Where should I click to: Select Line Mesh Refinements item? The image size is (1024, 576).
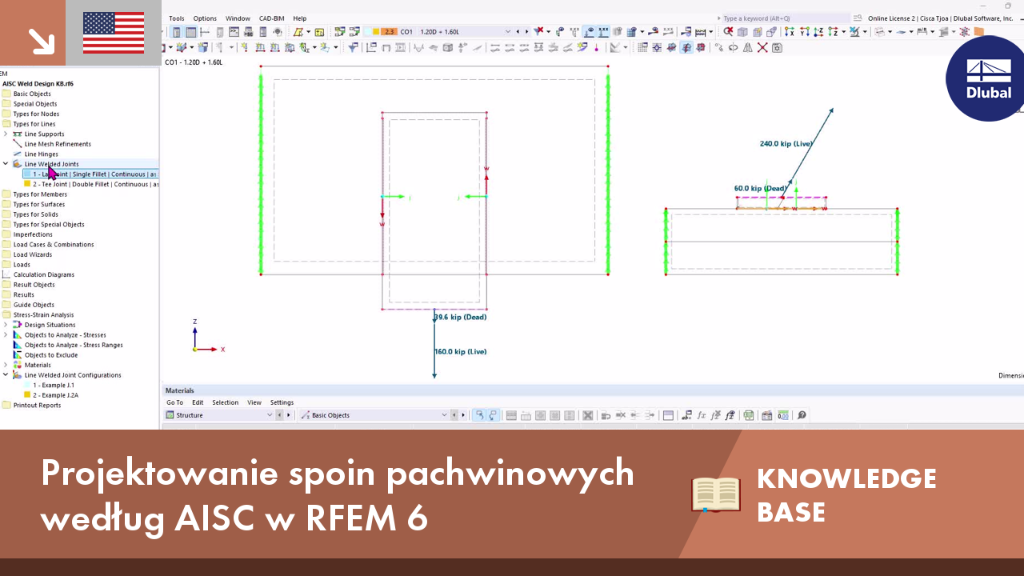57,144
